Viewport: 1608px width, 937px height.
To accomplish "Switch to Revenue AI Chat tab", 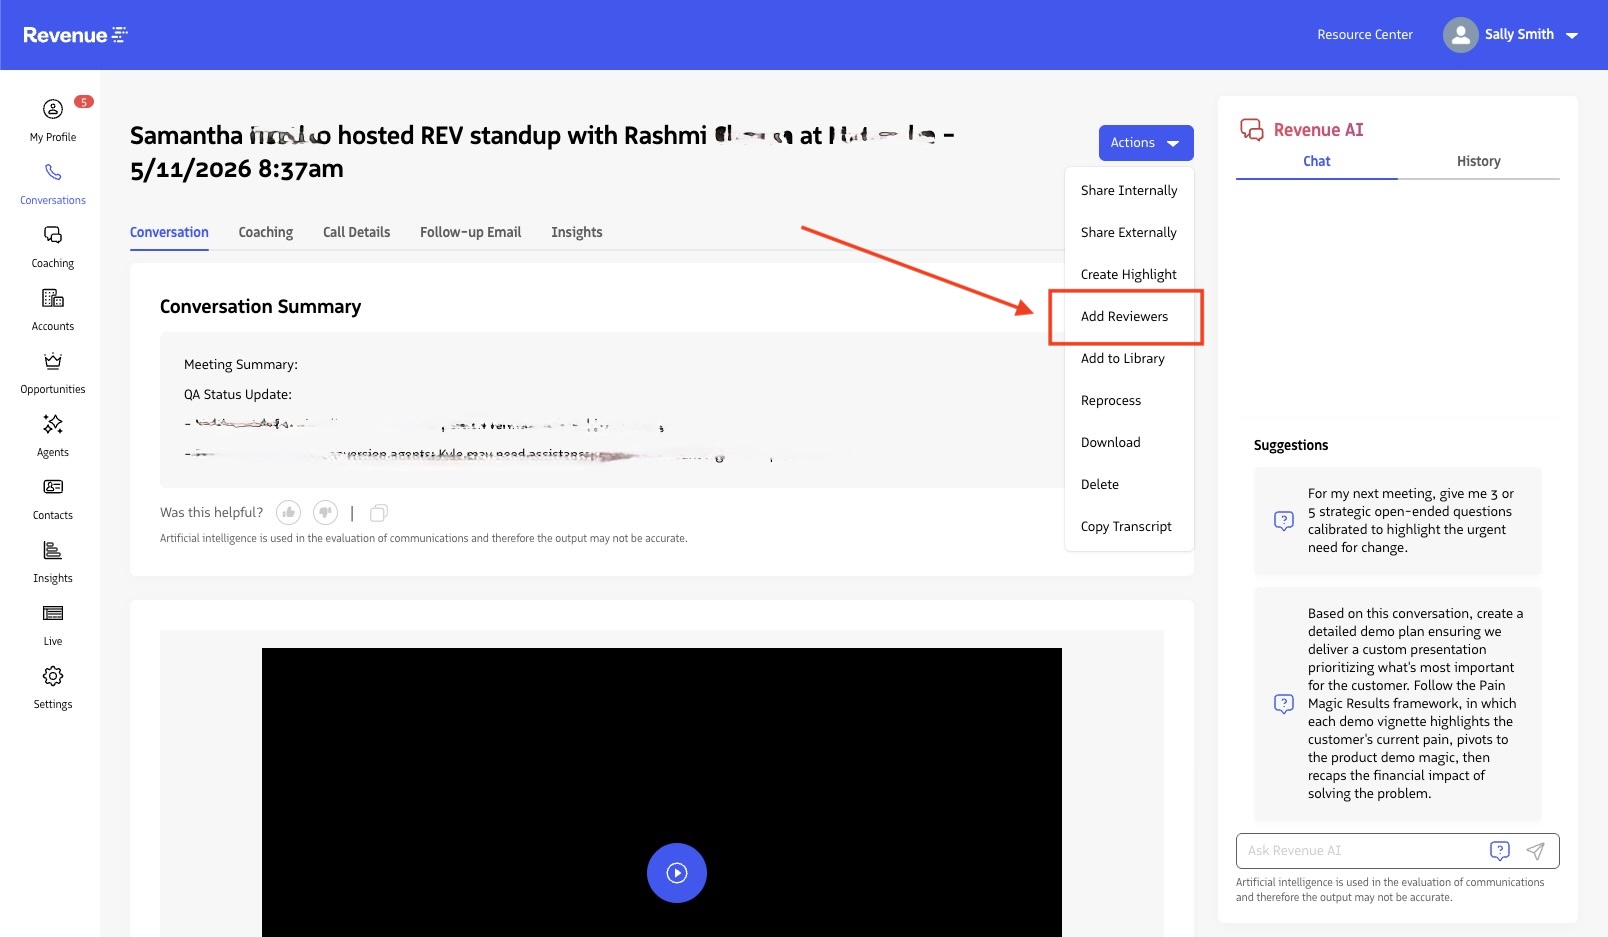I will pyautogui.click(x=1317, y=161).
